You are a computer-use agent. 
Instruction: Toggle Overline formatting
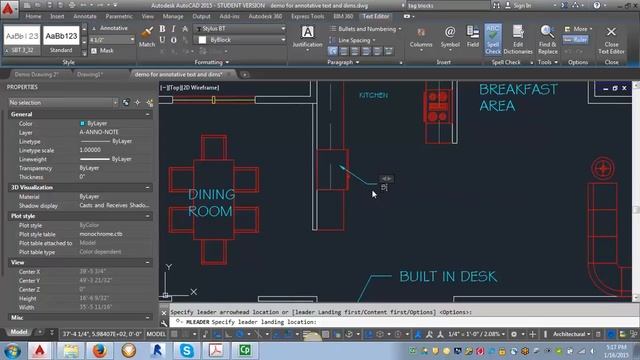pyautogui.click(x=173, y=40)
